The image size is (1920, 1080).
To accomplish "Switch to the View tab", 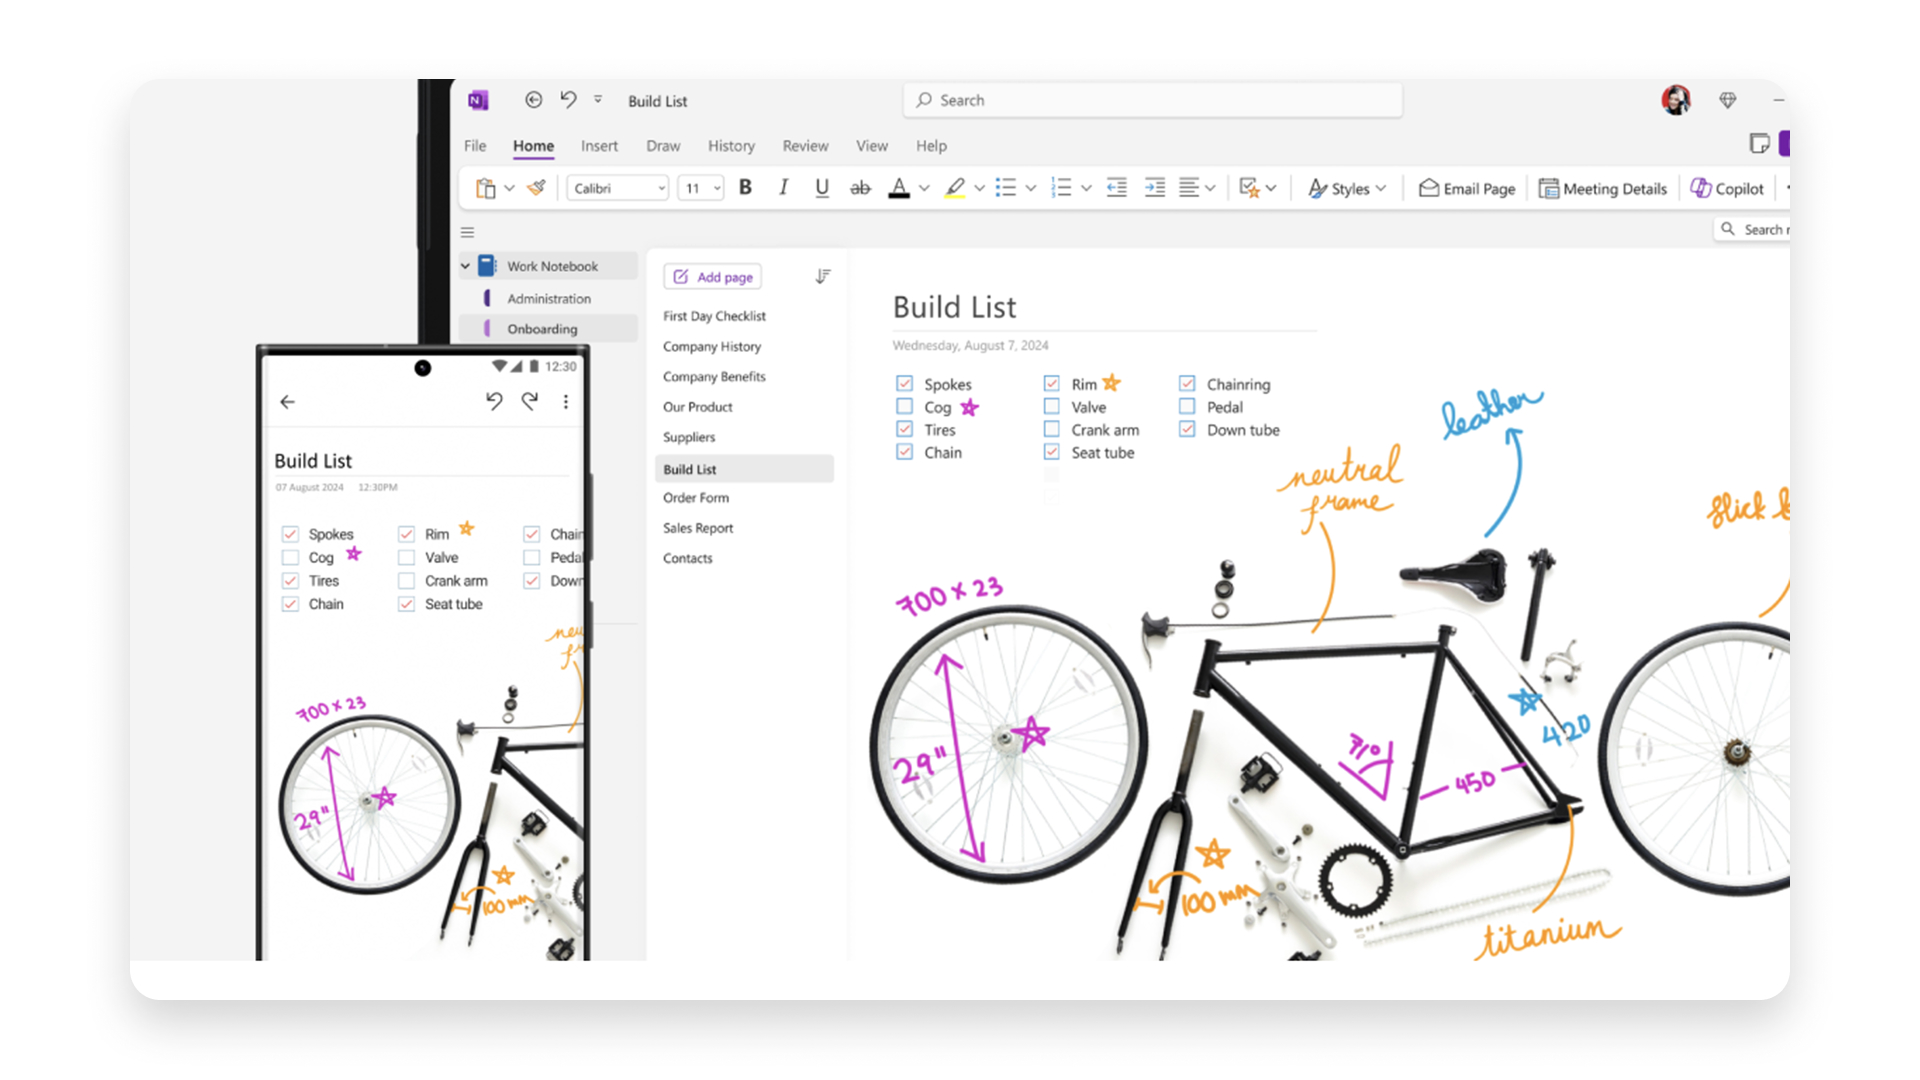I will (x=871, y=146).
